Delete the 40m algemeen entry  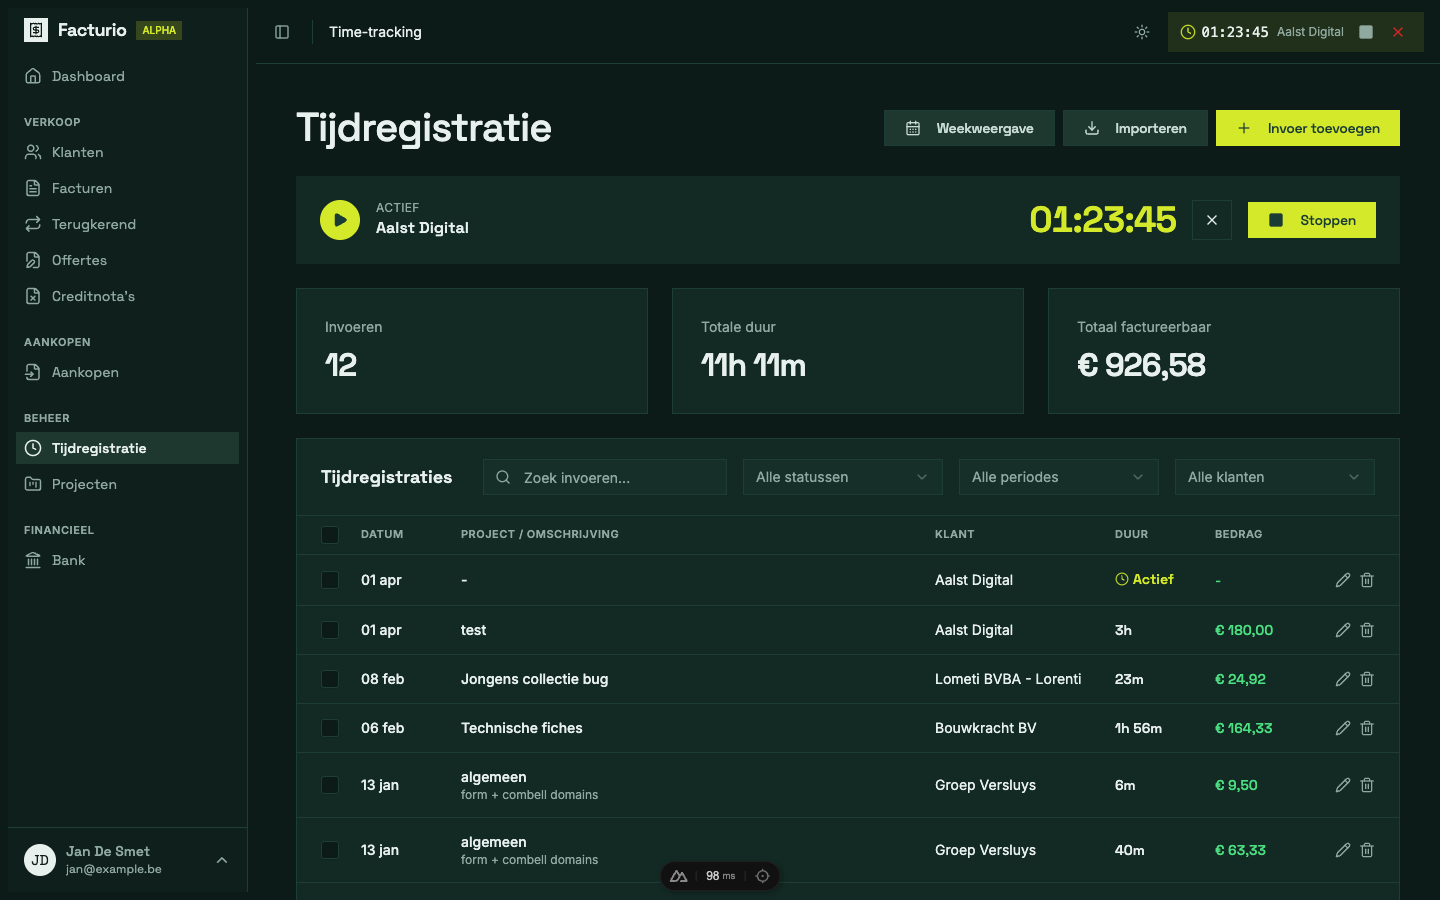coord(1367,850)
